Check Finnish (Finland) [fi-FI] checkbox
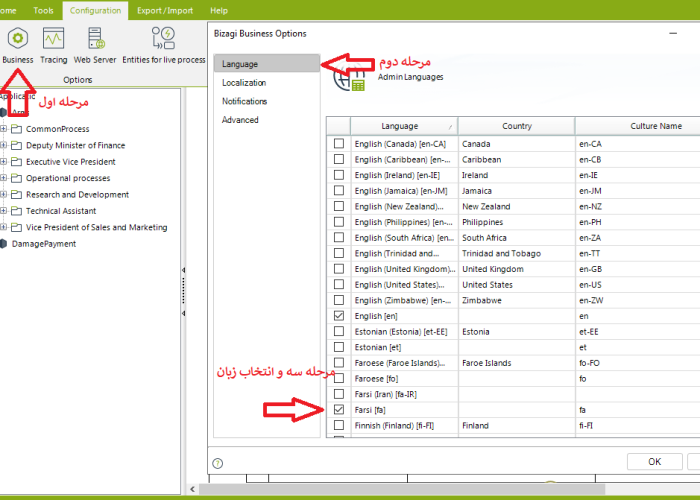Image resolution: width=700 pixels, height=500 pixels. tap(339, 425)
